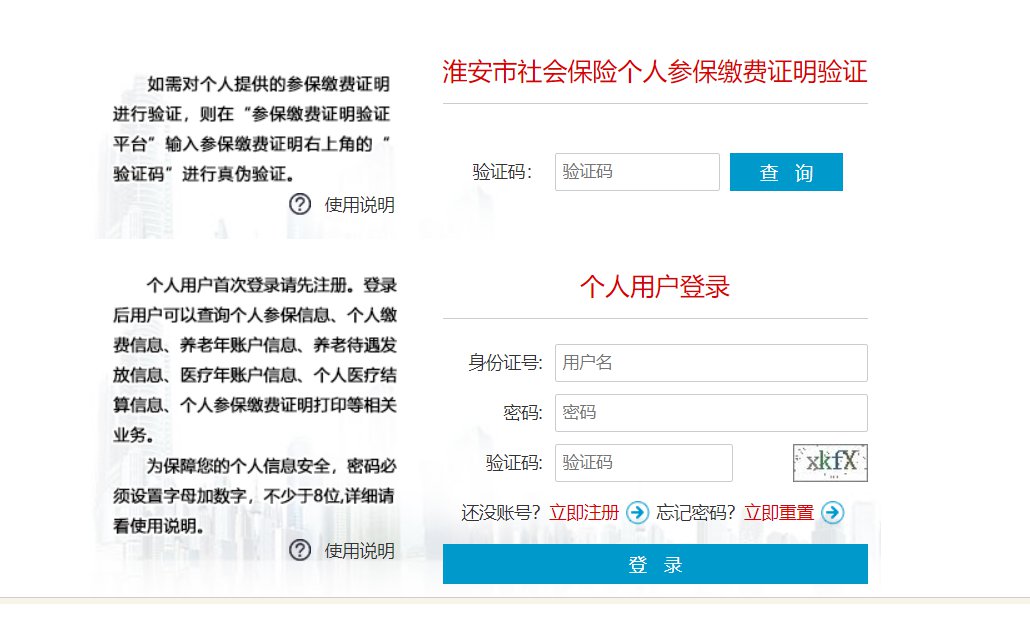
Task: Click arrow icon next to 立即重置
Action: (x=832, y=512)
